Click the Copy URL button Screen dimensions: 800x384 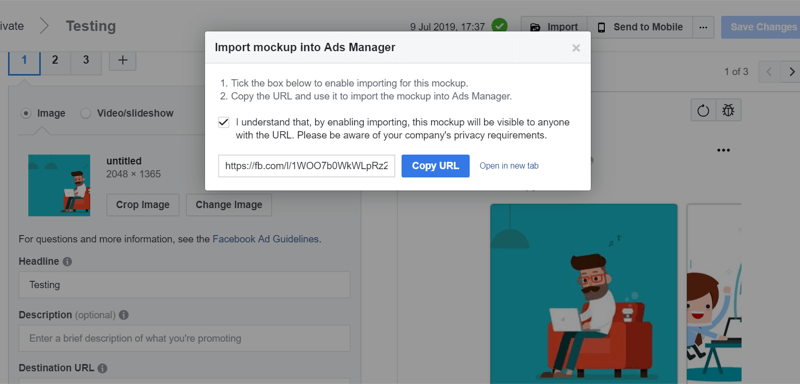(435, 166)
